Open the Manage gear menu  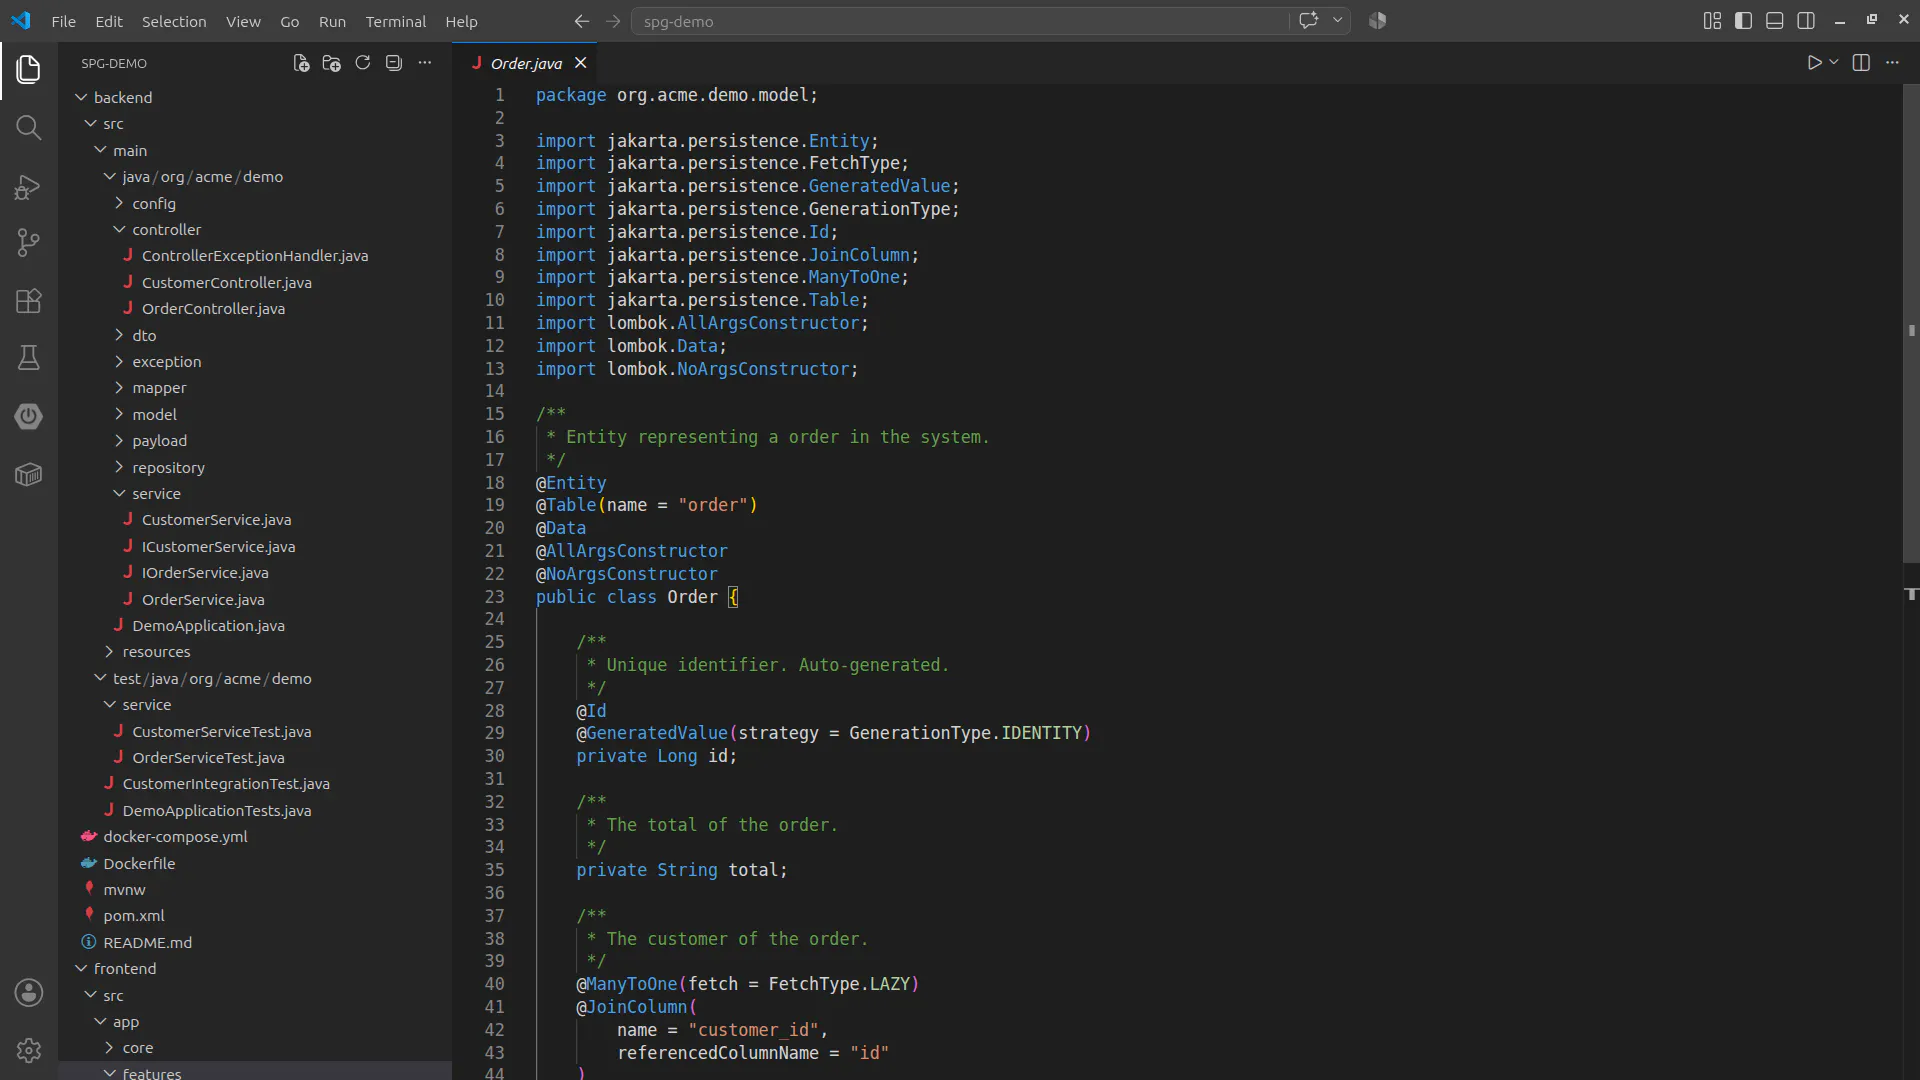coord(28,1050)
